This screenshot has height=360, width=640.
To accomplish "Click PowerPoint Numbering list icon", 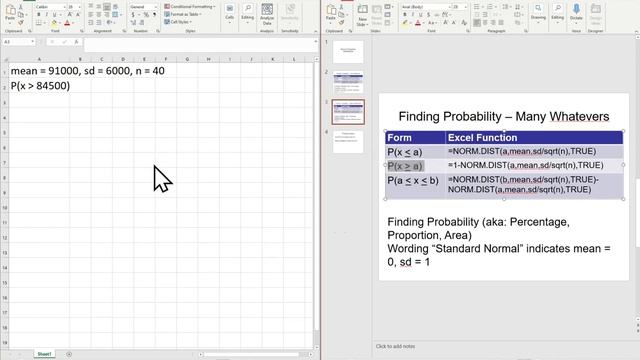I will [490, 7].
